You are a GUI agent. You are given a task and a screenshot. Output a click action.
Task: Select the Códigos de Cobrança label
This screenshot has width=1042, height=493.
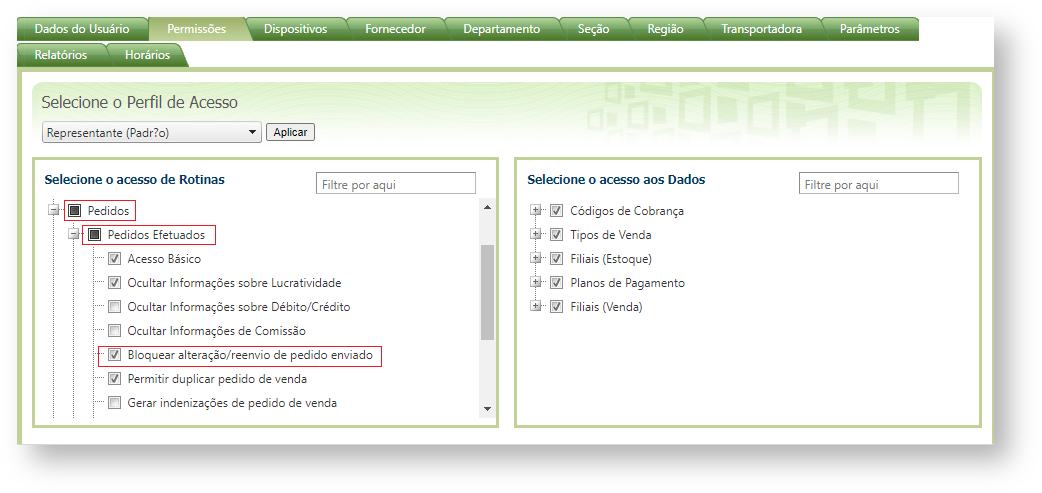(627, 211)
